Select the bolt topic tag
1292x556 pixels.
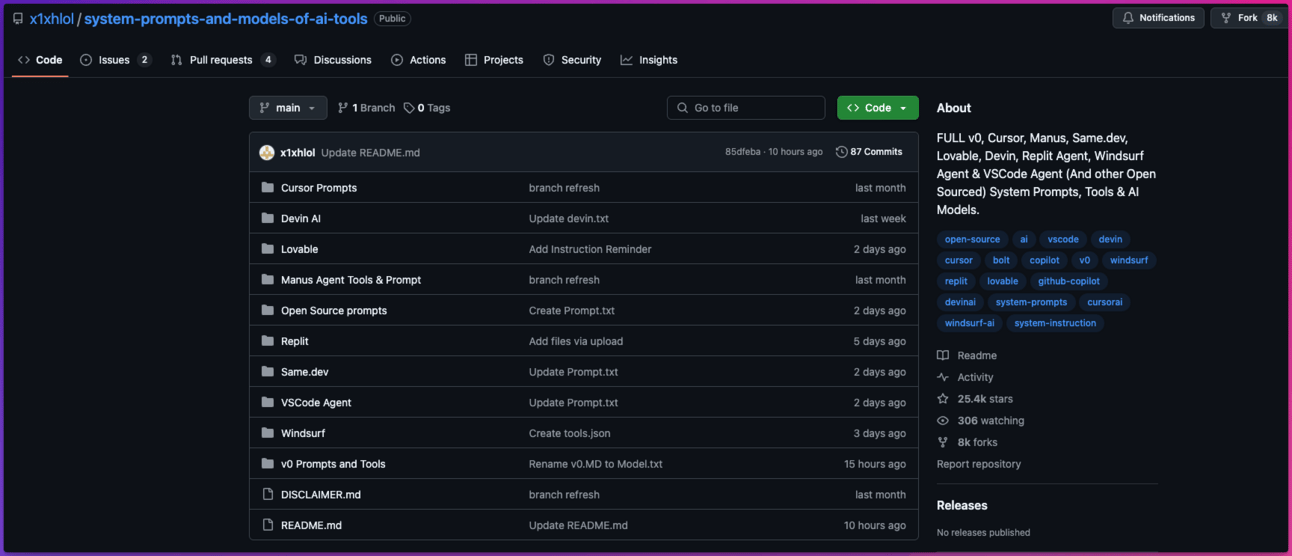coord(1001,260)
